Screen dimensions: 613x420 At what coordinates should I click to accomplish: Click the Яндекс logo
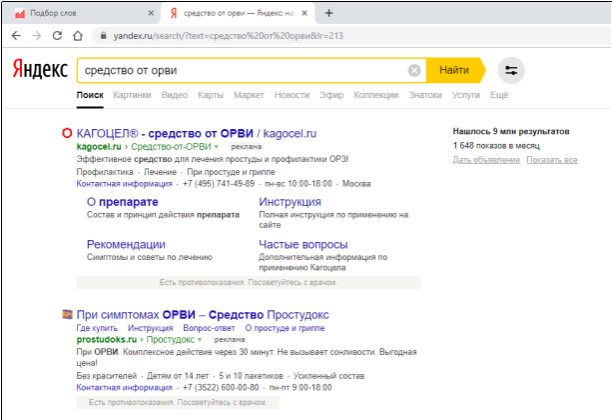[x=40, y=69]
